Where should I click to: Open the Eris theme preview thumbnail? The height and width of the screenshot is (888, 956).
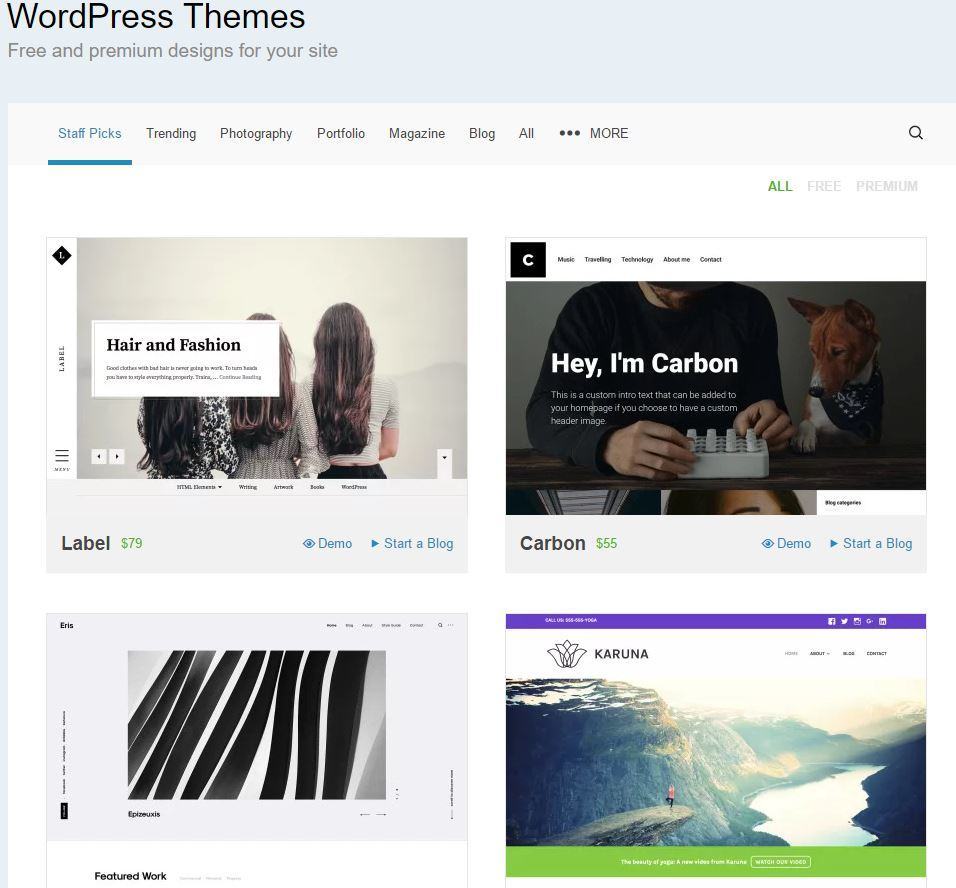pyautogui.click(x=256, y=725)
